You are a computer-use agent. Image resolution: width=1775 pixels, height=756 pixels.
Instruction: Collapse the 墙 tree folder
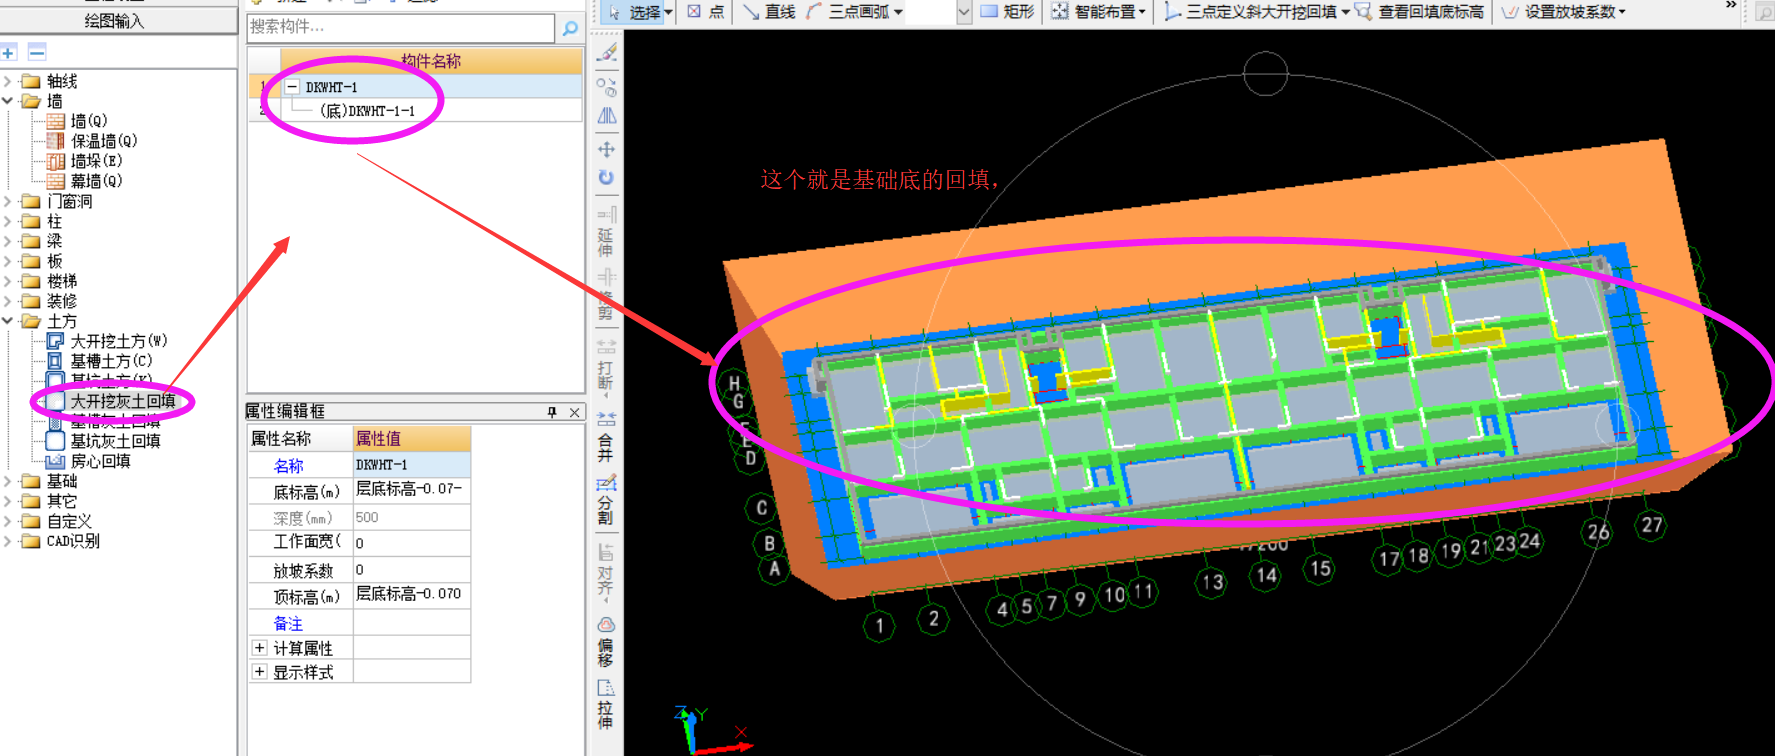[8, 101]
